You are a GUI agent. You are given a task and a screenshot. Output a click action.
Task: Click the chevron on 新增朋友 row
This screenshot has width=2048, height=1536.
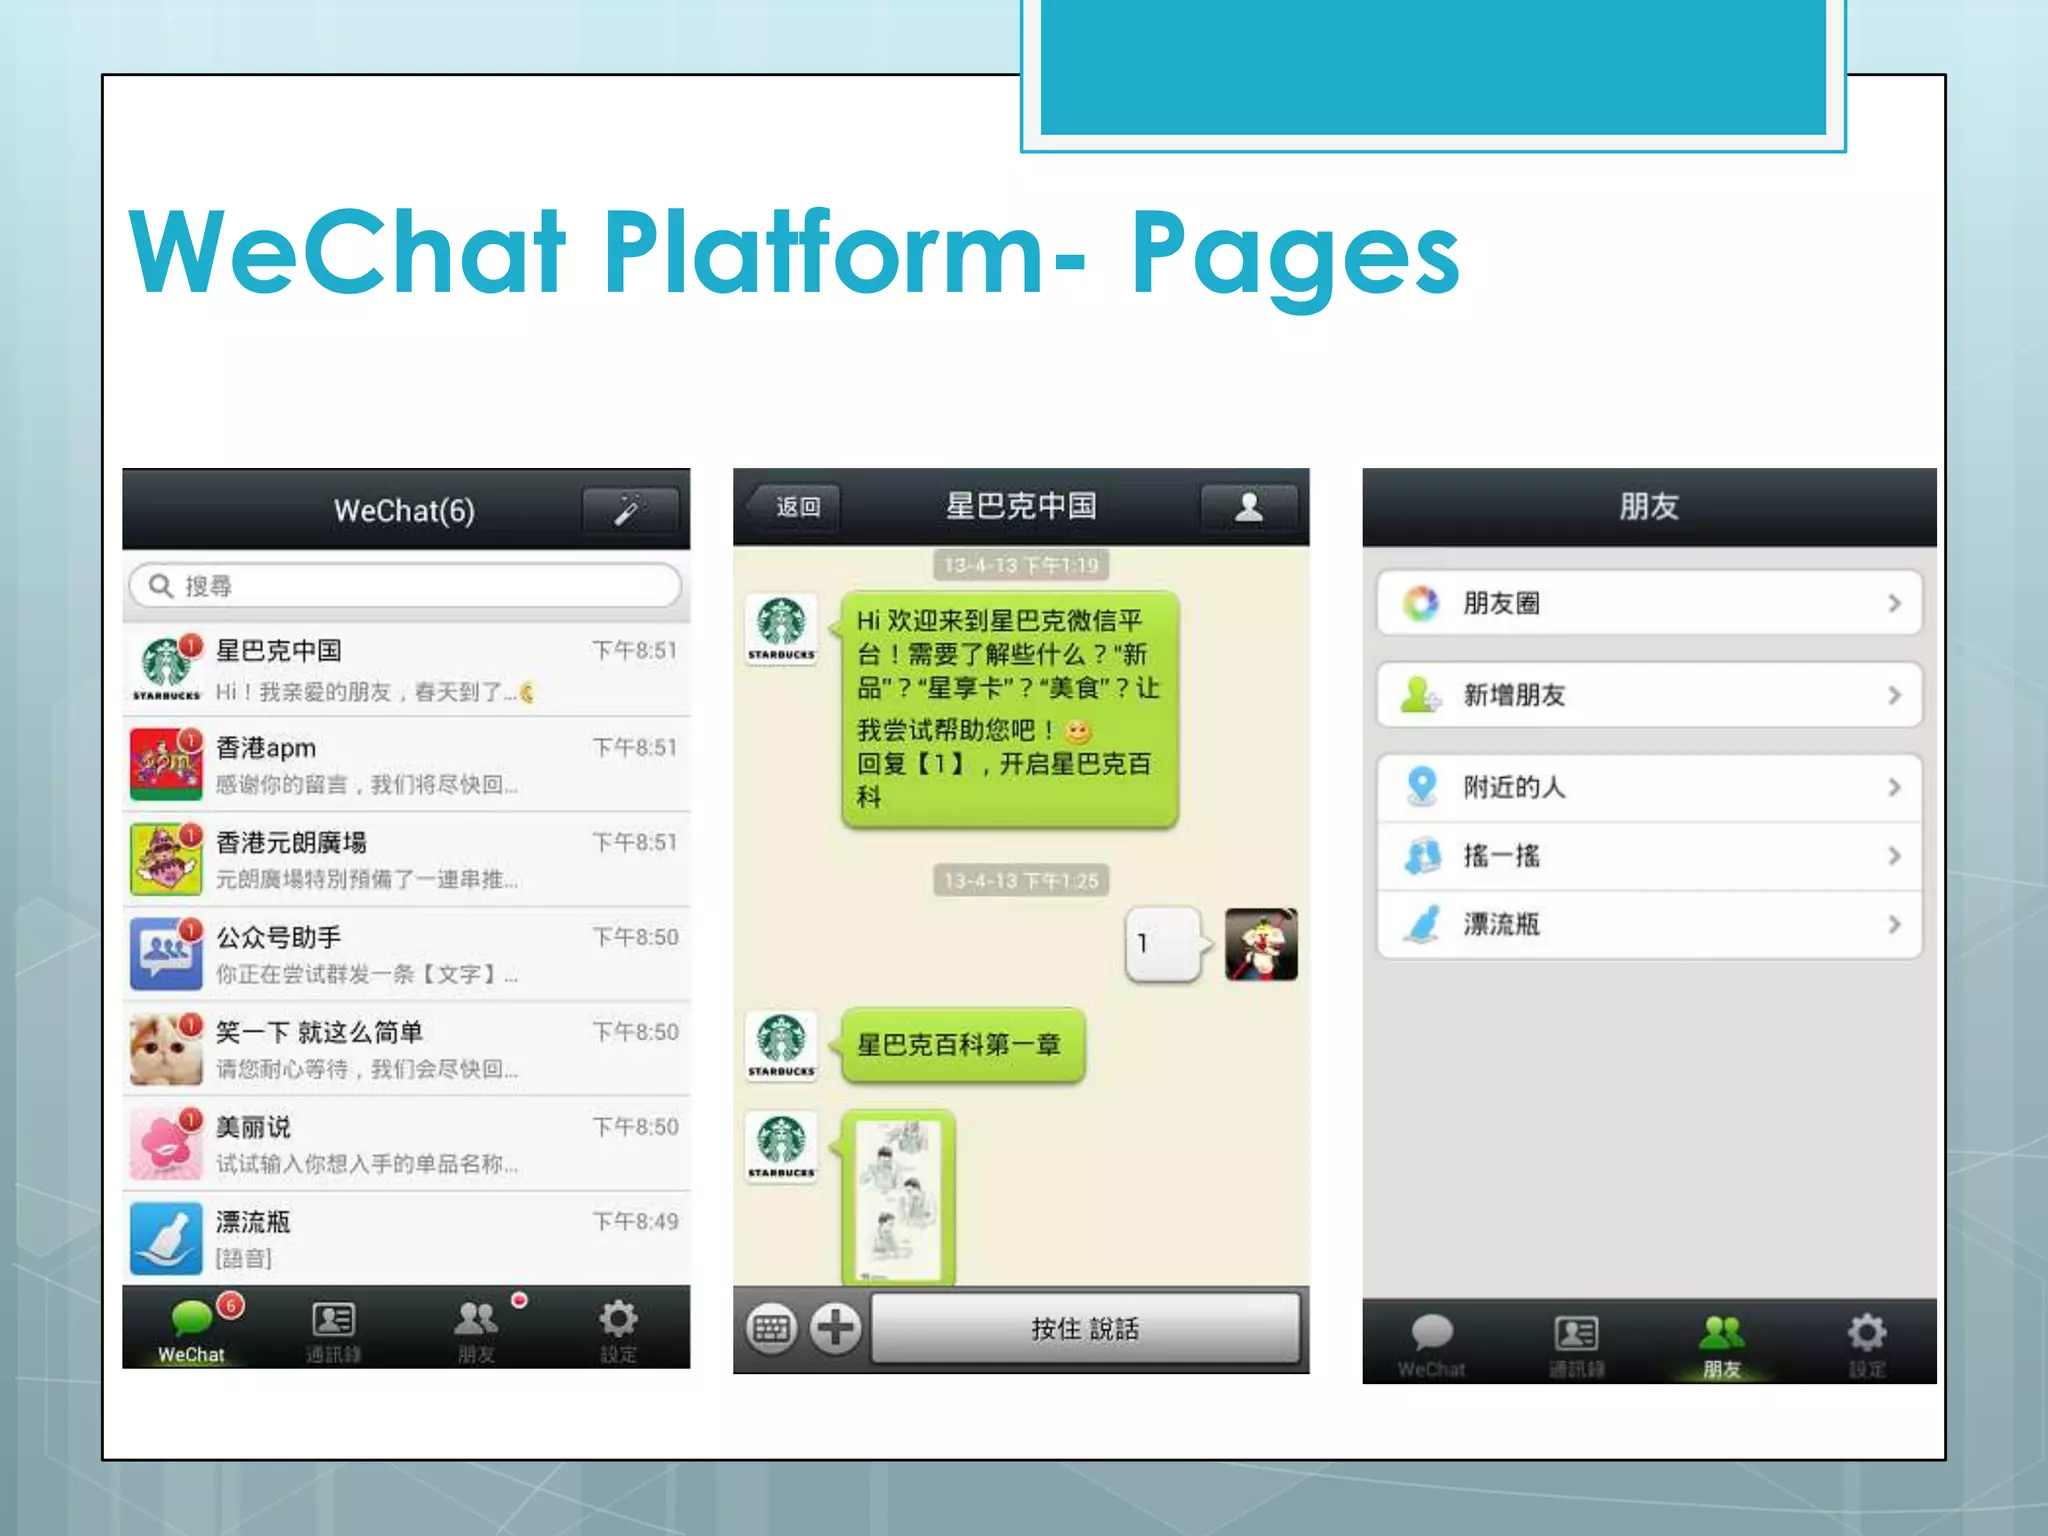1894,695
